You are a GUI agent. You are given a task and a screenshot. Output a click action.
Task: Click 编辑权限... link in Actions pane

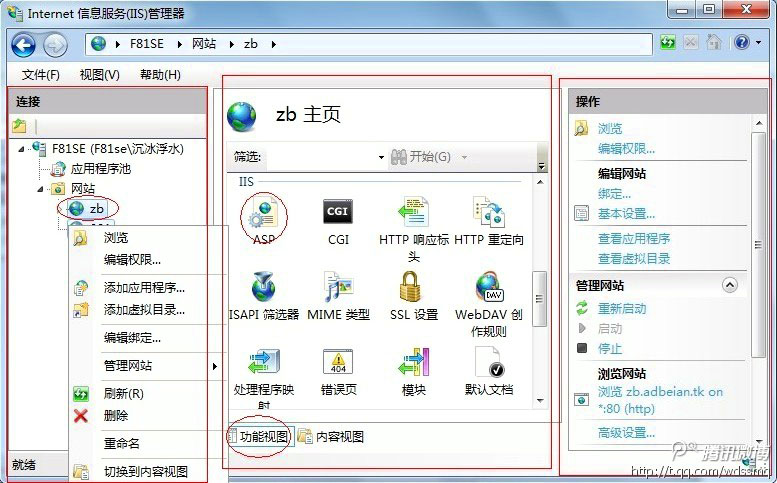point(626,149)
